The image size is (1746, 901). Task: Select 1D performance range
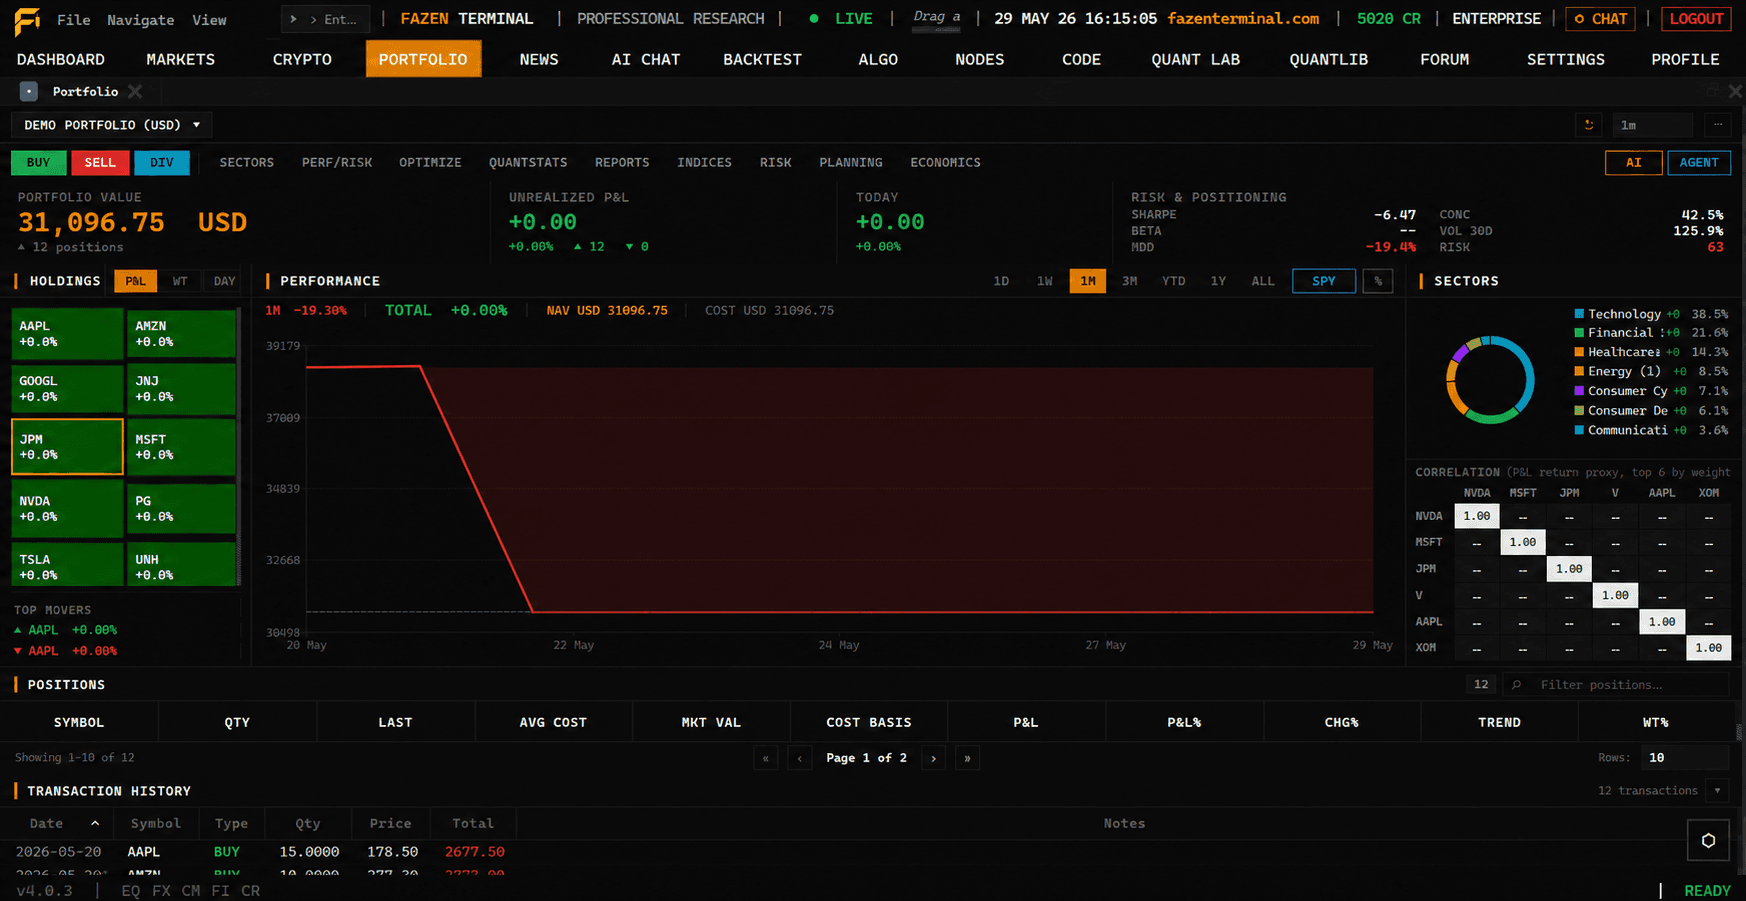1001,281
